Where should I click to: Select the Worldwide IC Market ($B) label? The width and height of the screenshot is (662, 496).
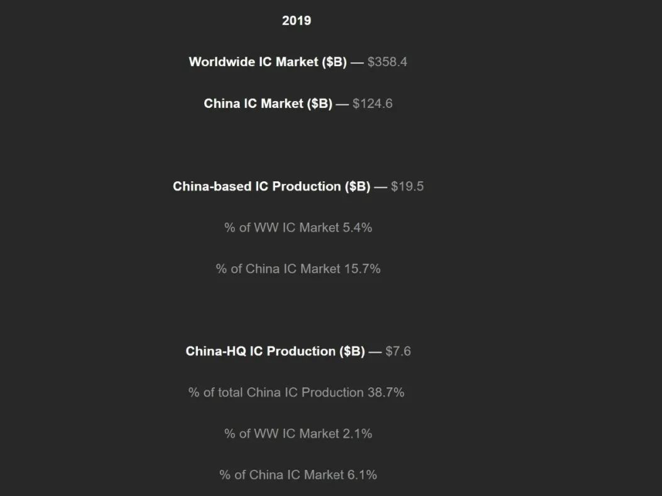[x=267, y=62]
